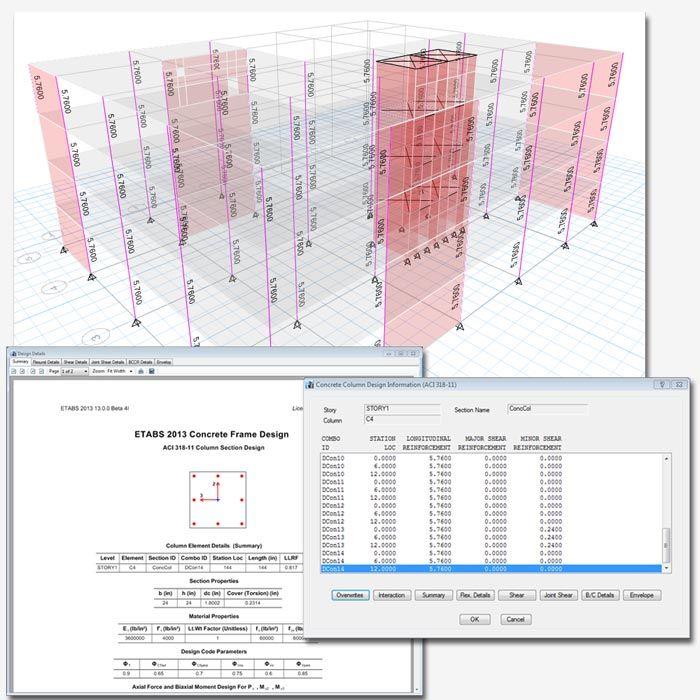Click the Joint Shear button
Screen dimensions: 700x700
pyautogui.click(x=558, y=595)
